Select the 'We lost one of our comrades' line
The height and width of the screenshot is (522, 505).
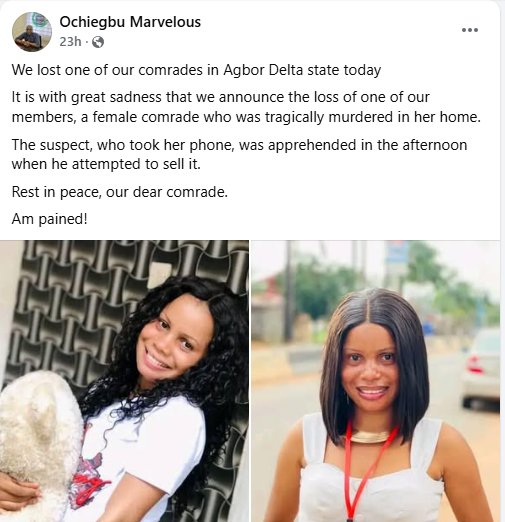point(196,70)
